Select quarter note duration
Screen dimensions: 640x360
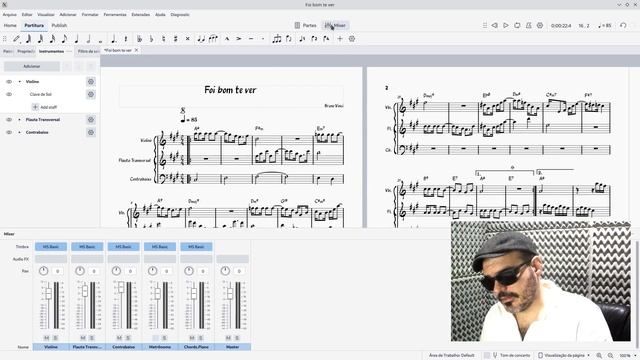pos(76,39)
